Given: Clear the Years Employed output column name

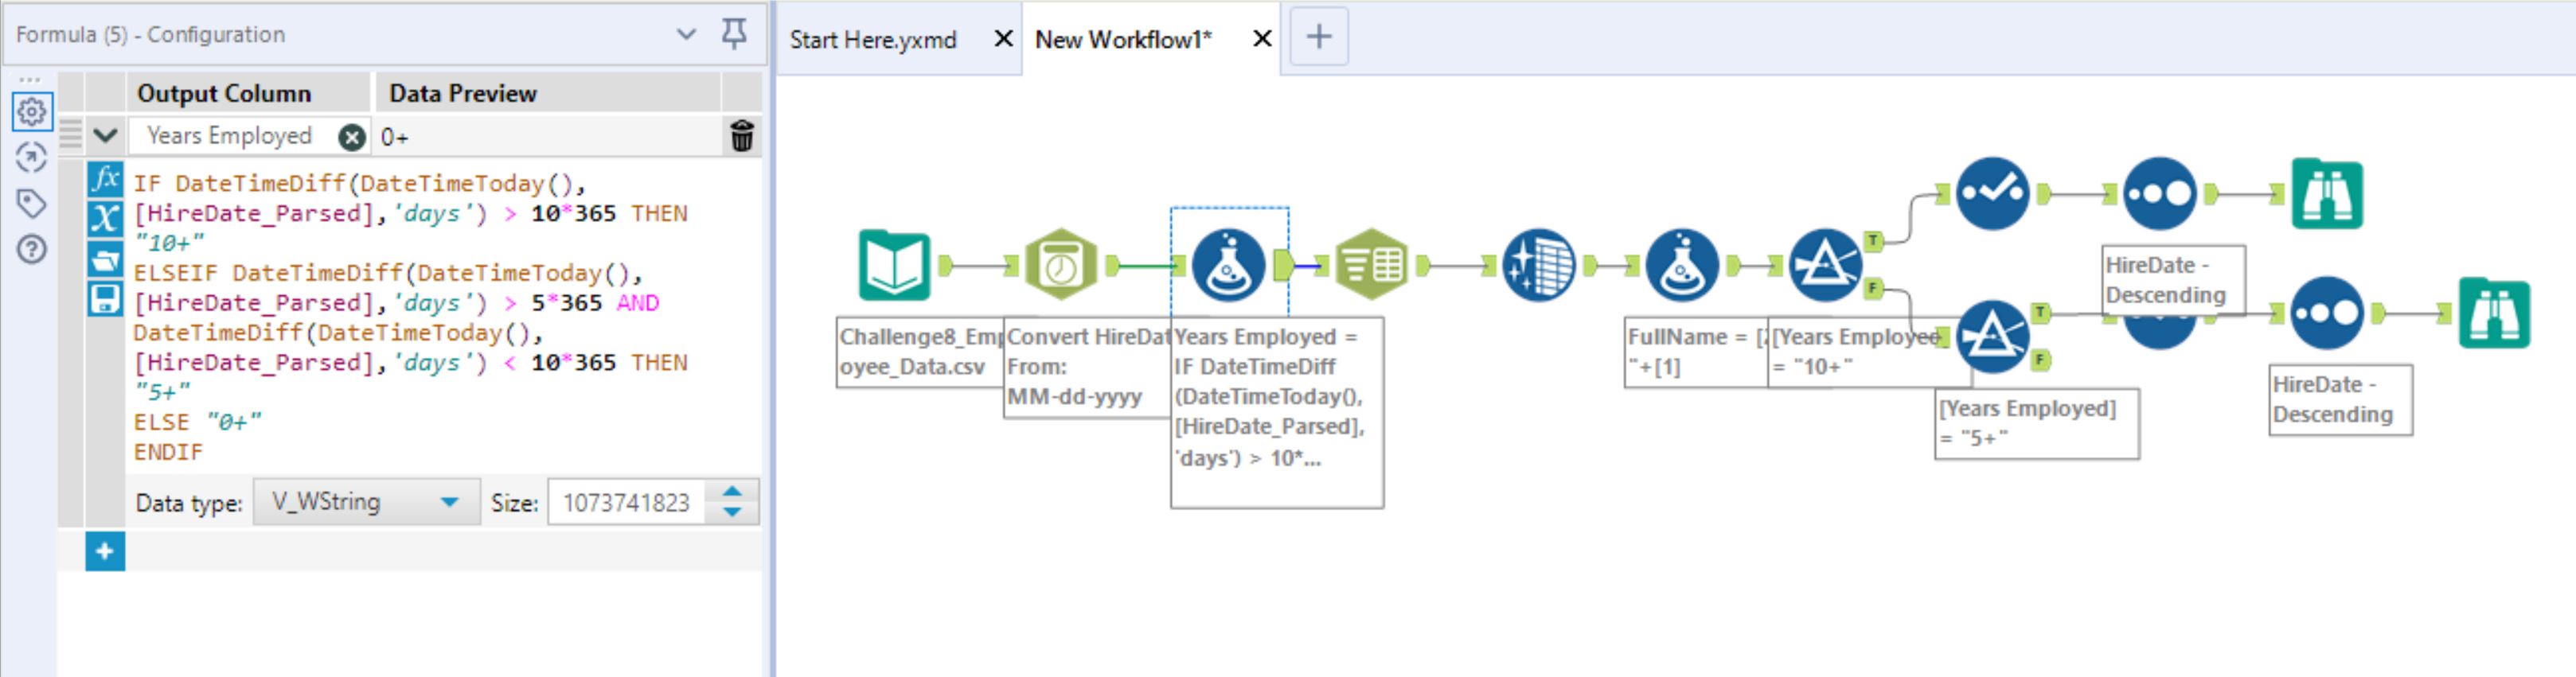Looking at the screenshot, I should [x=351, y=137].
